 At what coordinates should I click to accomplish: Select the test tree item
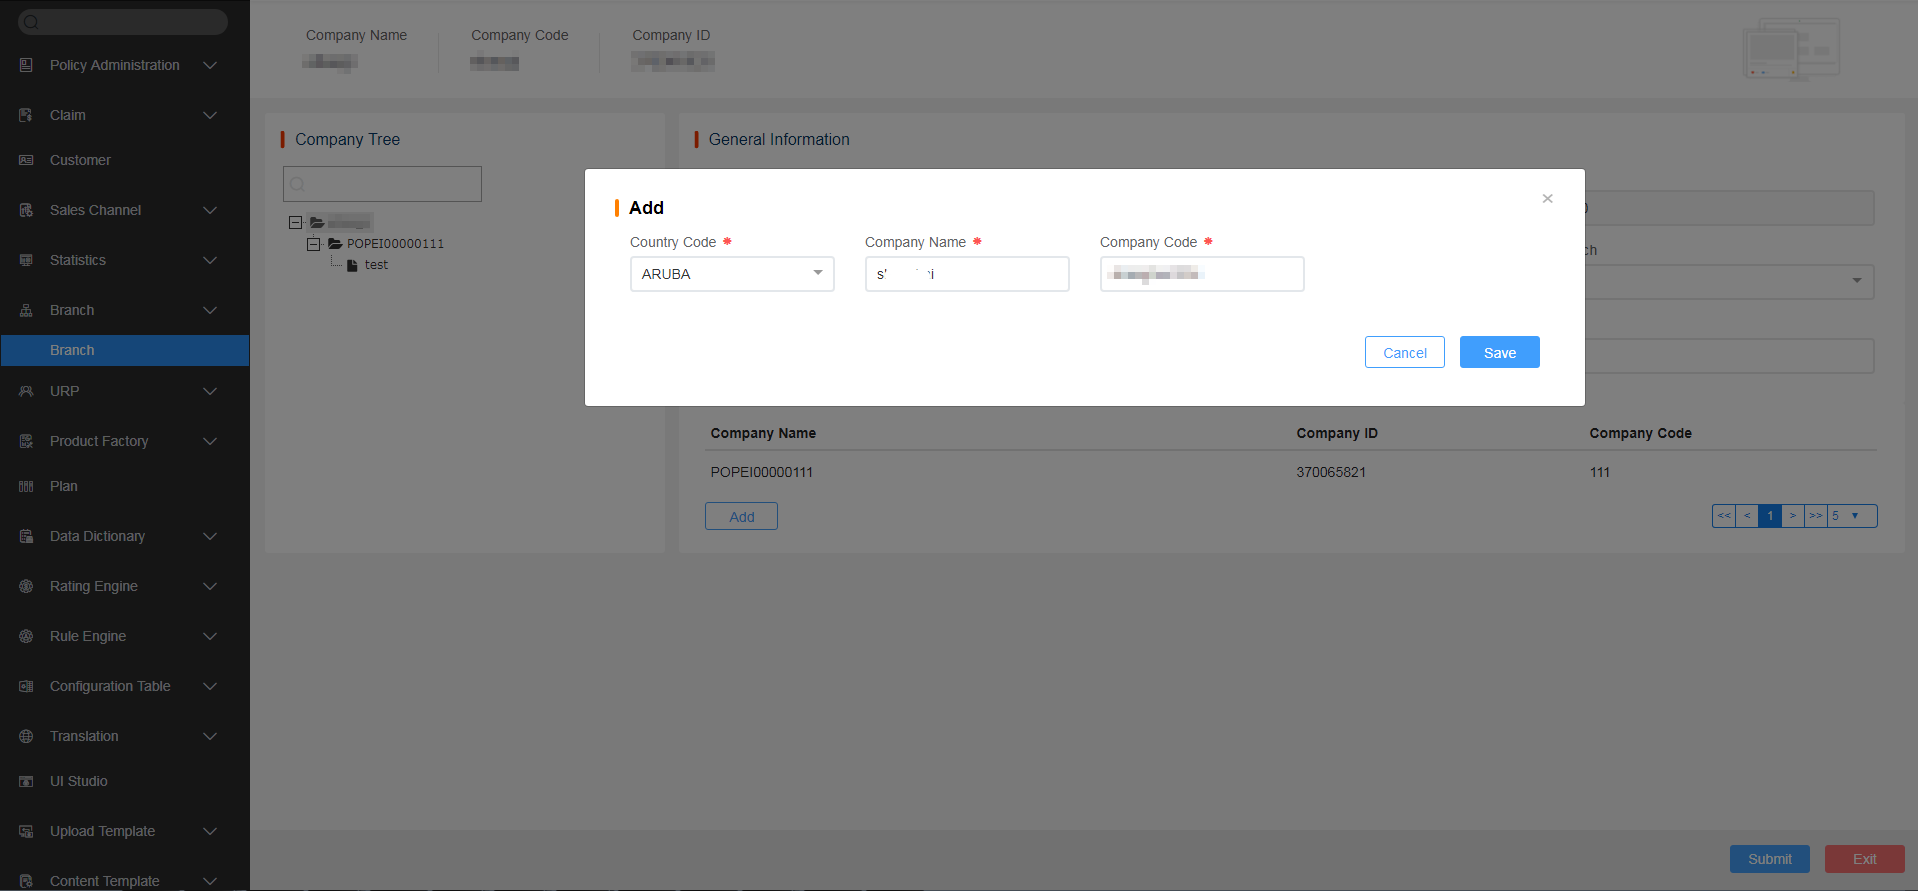tap(376, 265)
